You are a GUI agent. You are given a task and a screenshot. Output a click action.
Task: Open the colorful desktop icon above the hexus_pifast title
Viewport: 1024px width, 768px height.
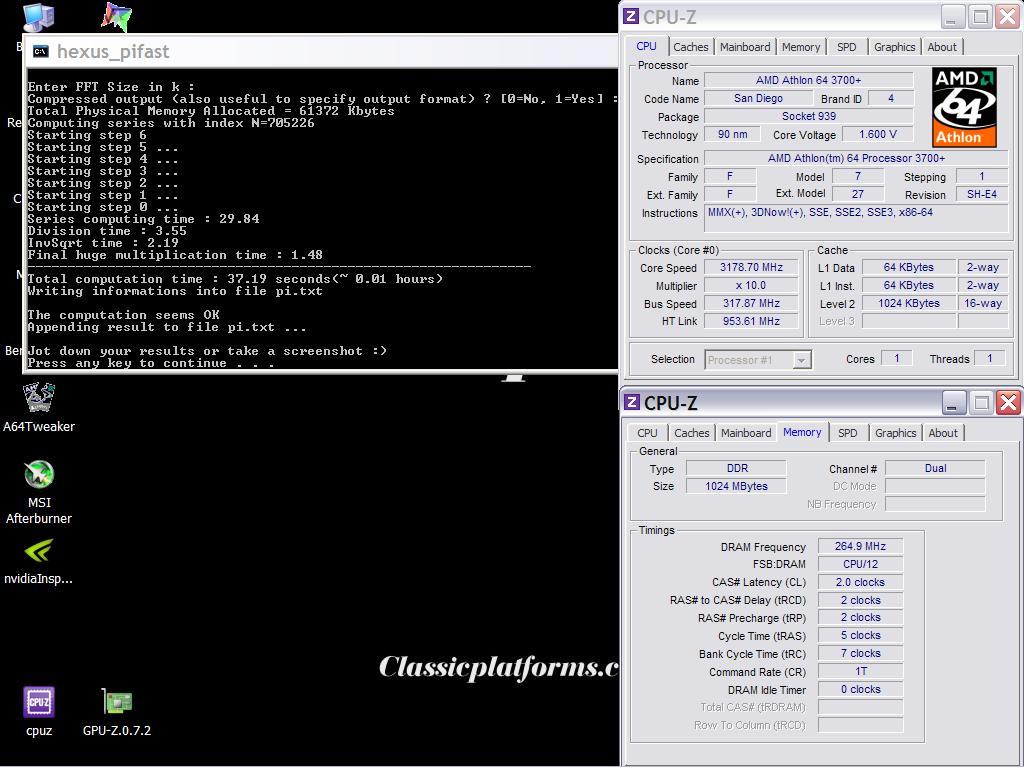pyautogui.click(x=116, y=16)
